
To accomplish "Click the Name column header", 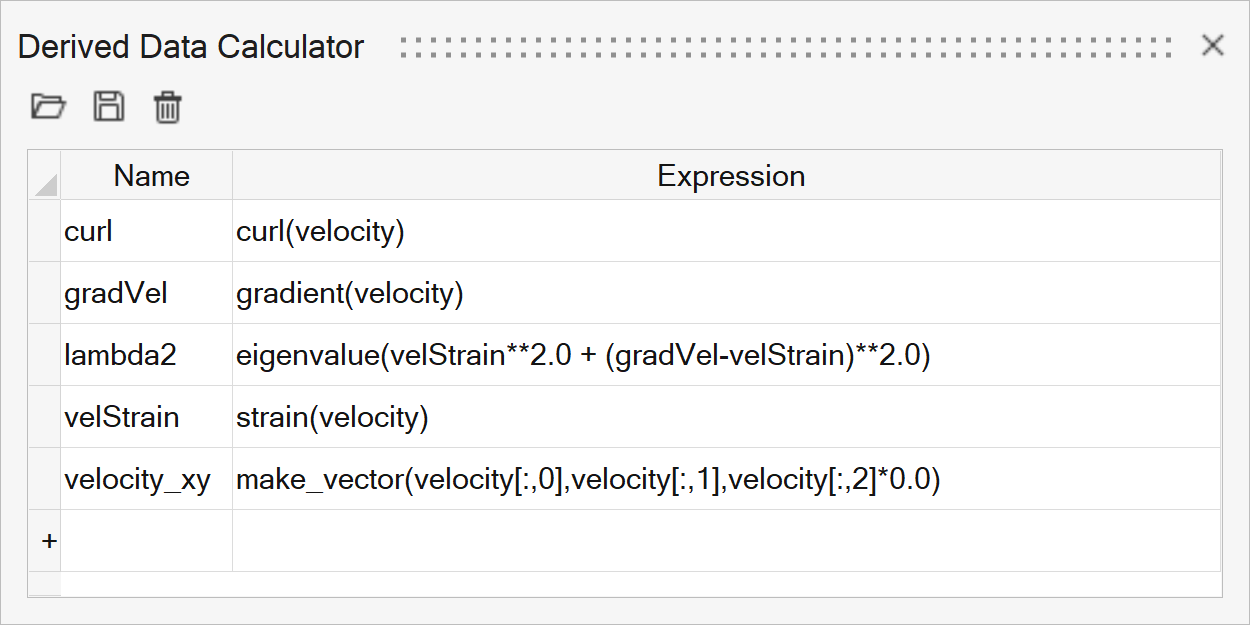I will point(151,177).
